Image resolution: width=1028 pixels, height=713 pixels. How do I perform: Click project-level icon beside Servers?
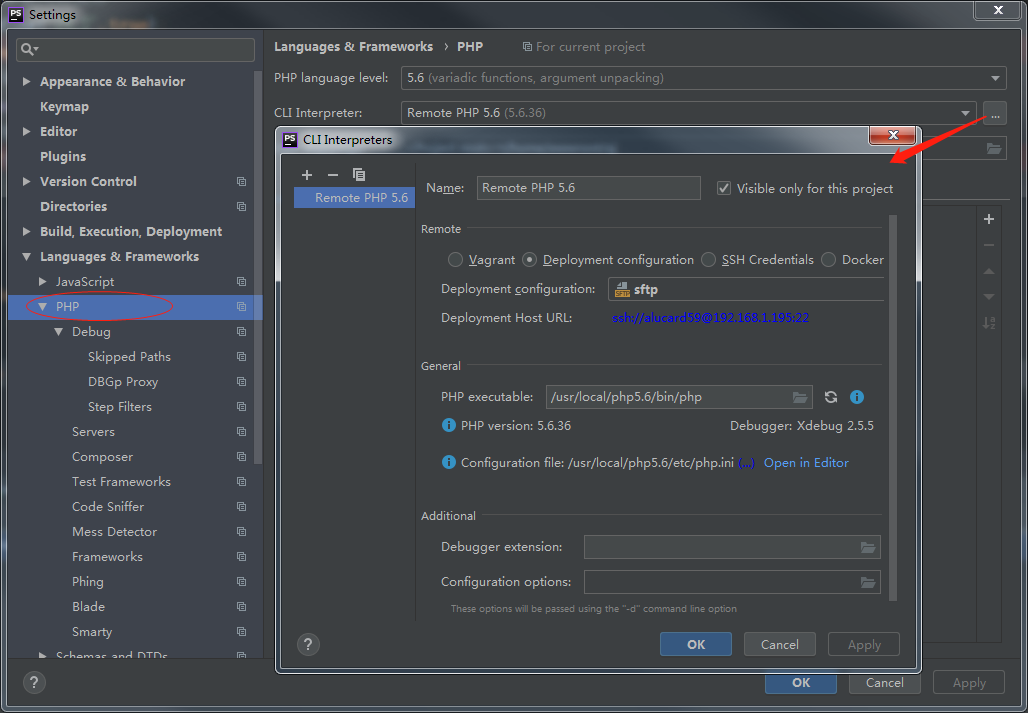pyautogui.click(x=241, y=432)
